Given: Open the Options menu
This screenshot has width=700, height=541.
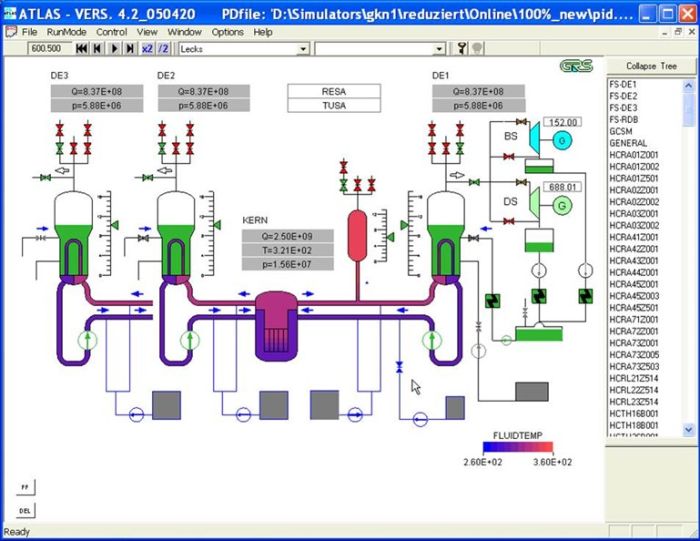Looking at the screenshot, I should [228, 32].
